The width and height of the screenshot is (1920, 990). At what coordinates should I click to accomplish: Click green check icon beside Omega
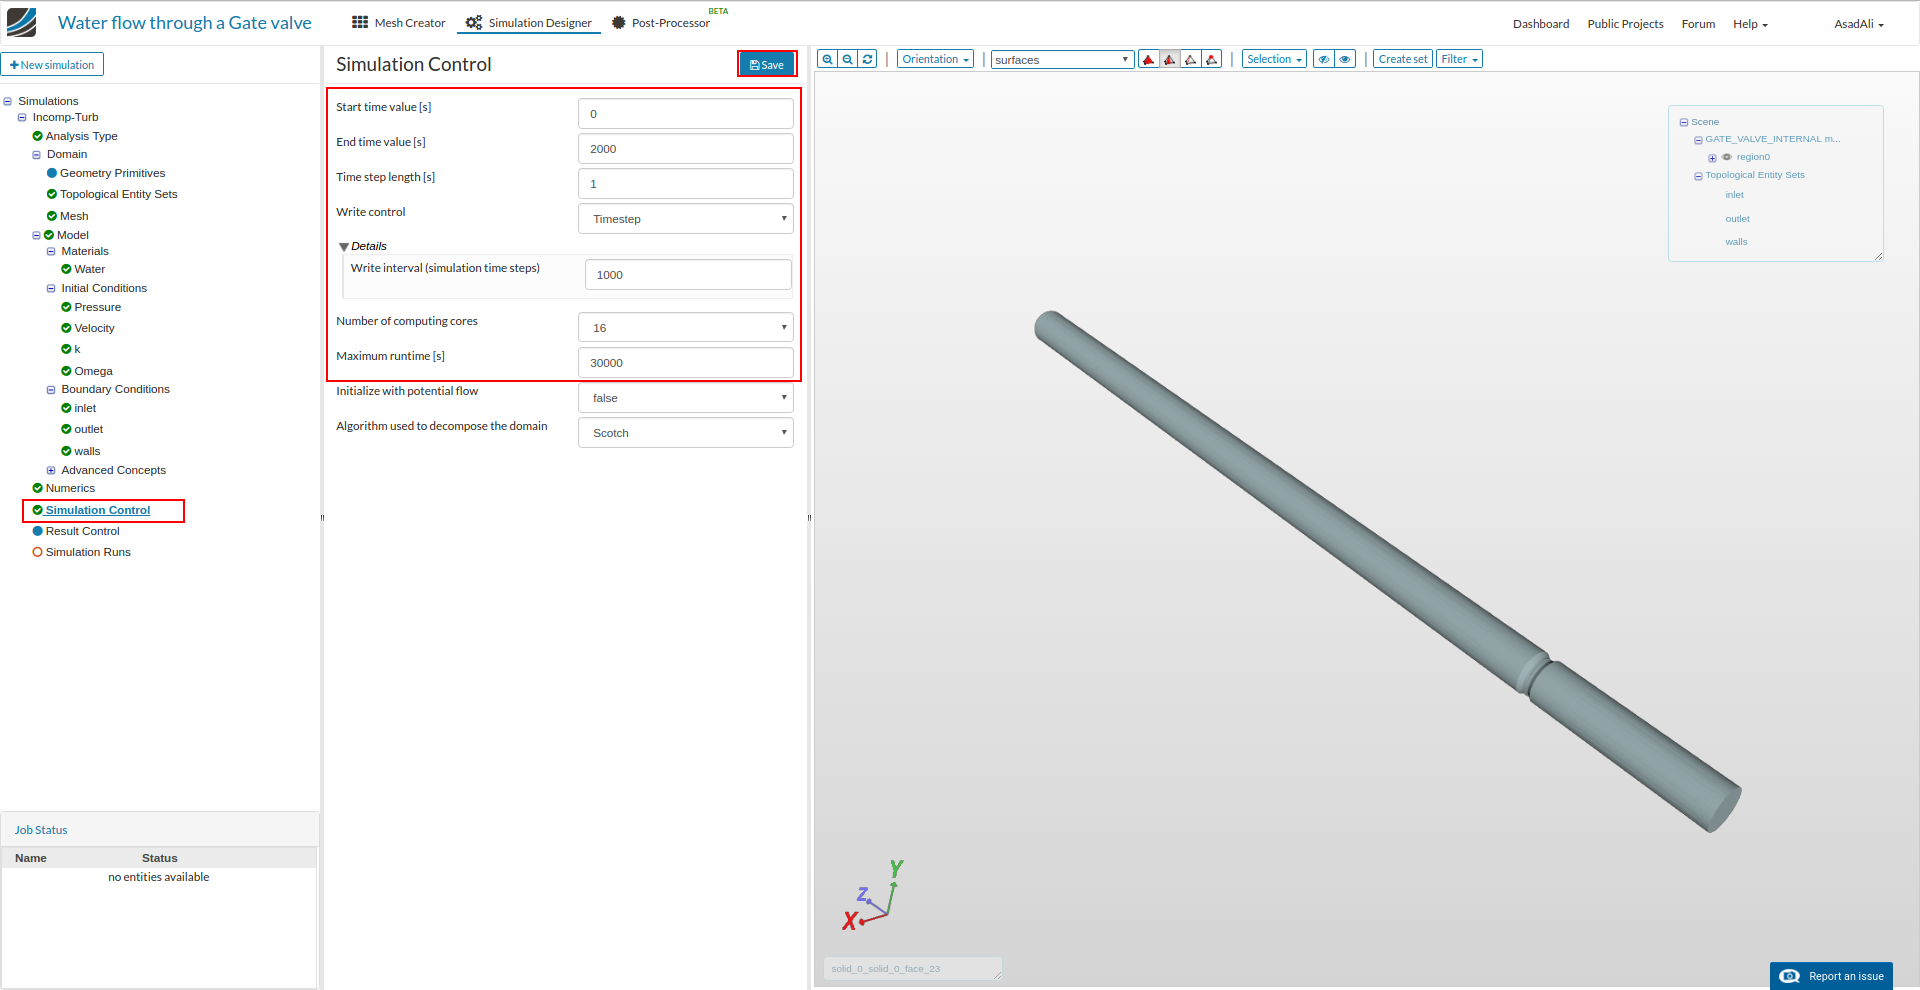[x=66, y=371]
